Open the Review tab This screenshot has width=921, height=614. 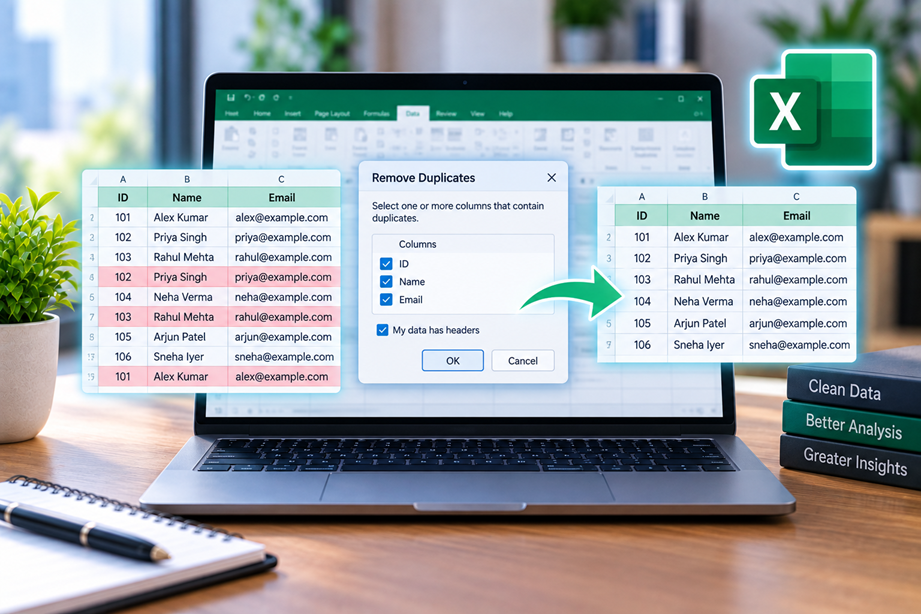(x=446, y=113)
